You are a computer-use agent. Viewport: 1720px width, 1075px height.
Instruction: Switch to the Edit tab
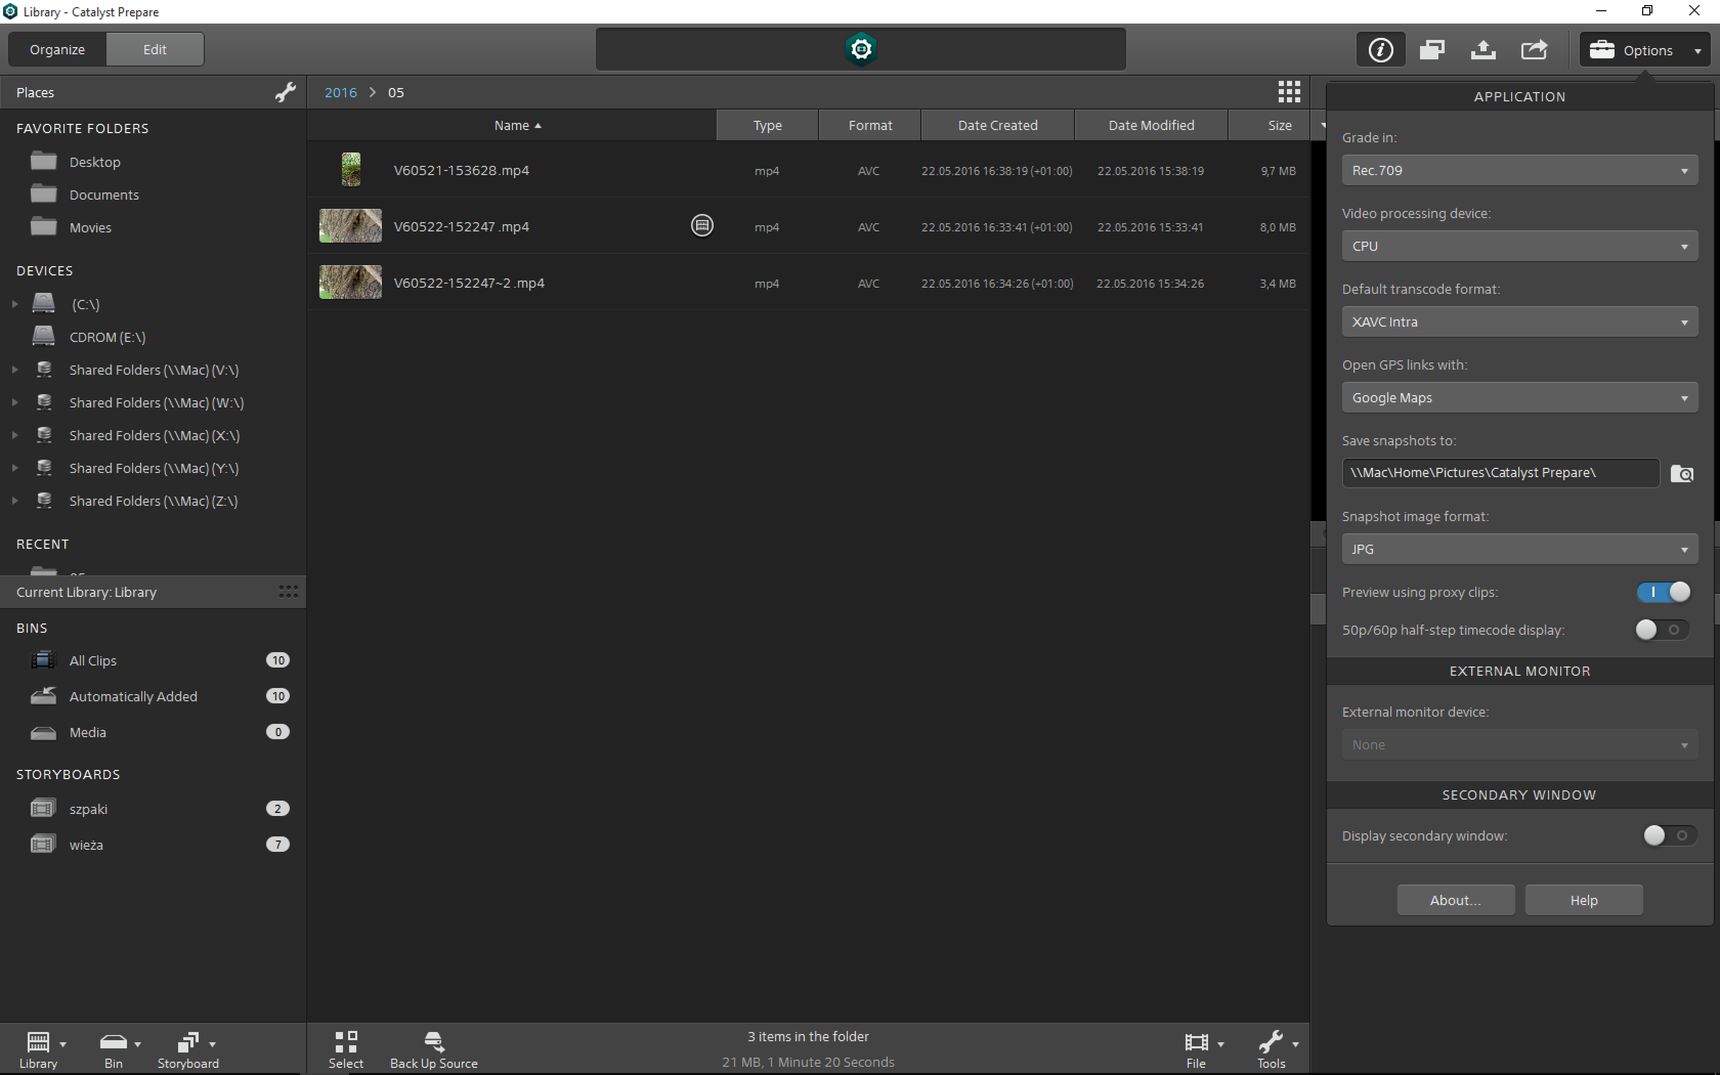[155, 49]
